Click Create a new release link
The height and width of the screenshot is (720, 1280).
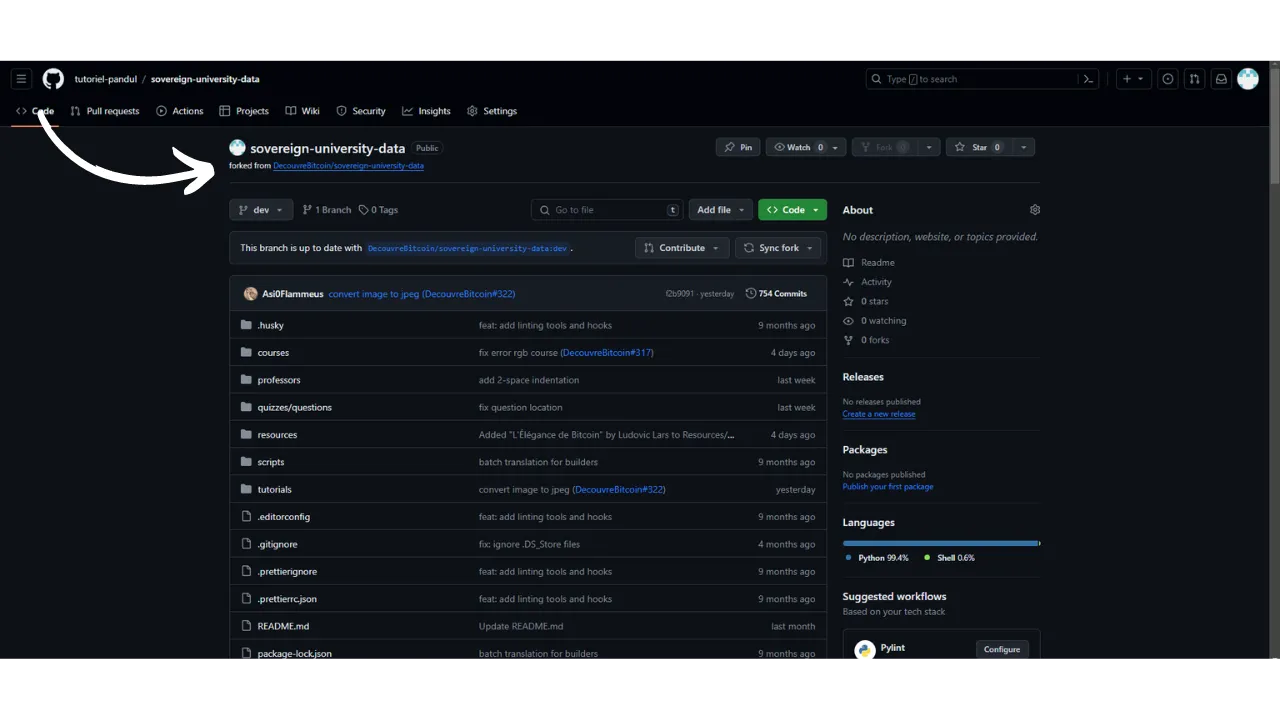pos(879,414)
